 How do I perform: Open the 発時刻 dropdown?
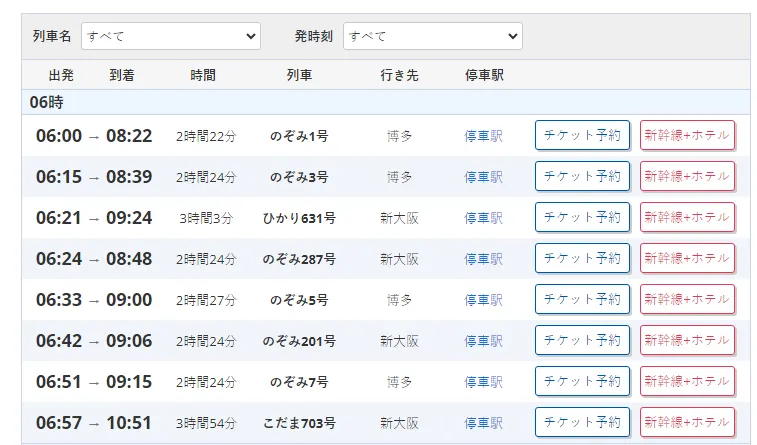point(433,36)
